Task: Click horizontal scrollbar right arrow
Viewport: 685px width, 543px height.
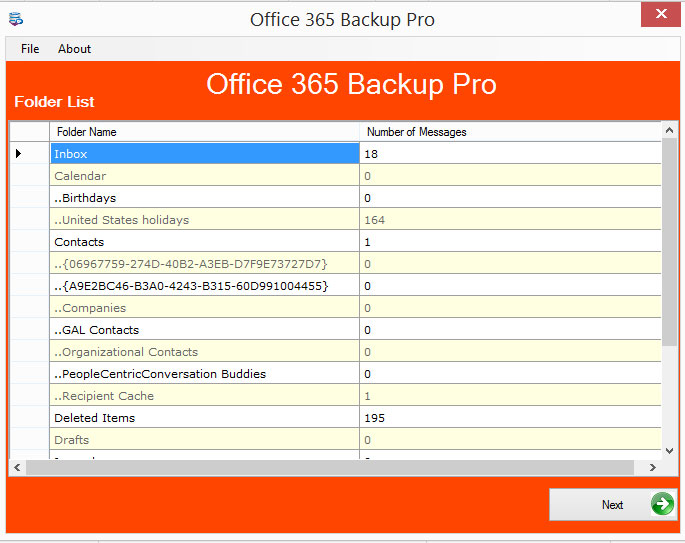Action: (652, 467)
